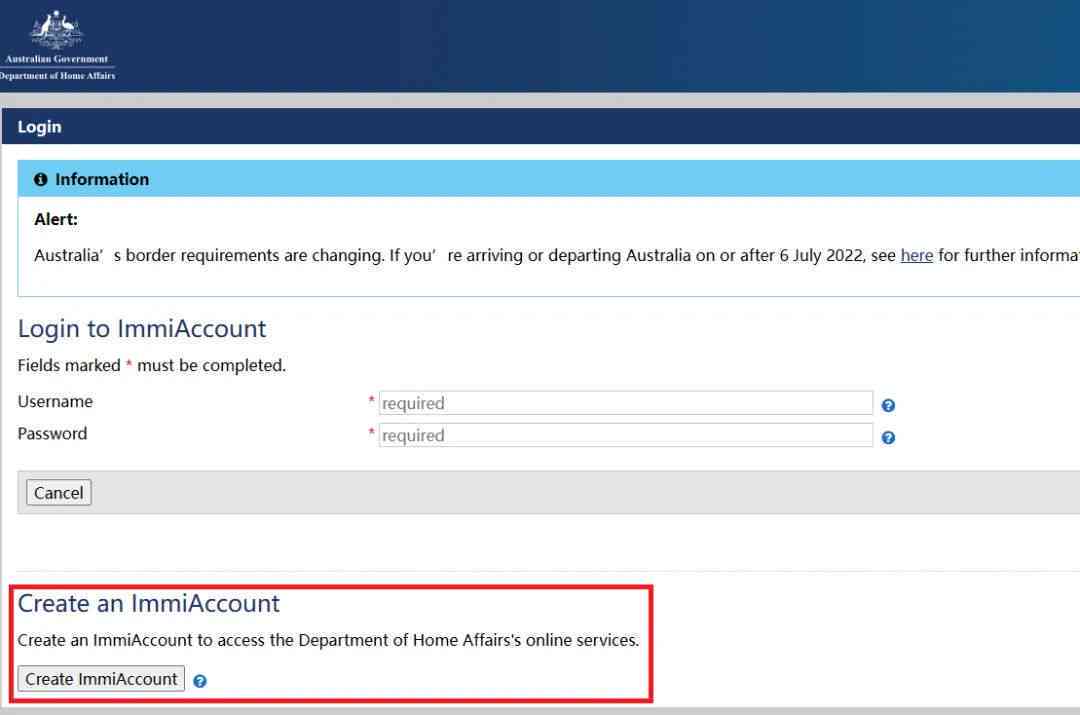Open help icon next to Create ImmiAccount button
The image size is (1080, 715).
pos(200,681)
